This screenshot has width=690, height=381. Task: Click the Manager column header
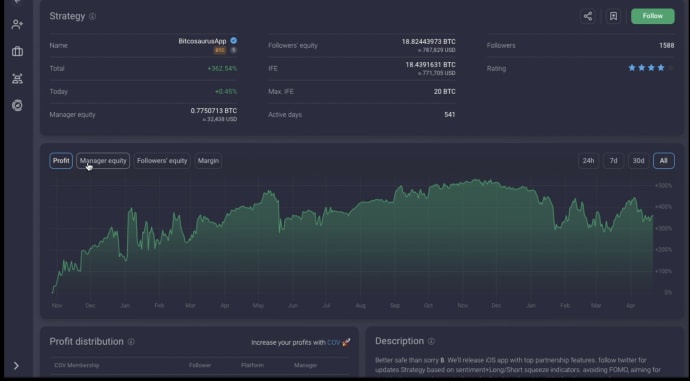(305, 365)
